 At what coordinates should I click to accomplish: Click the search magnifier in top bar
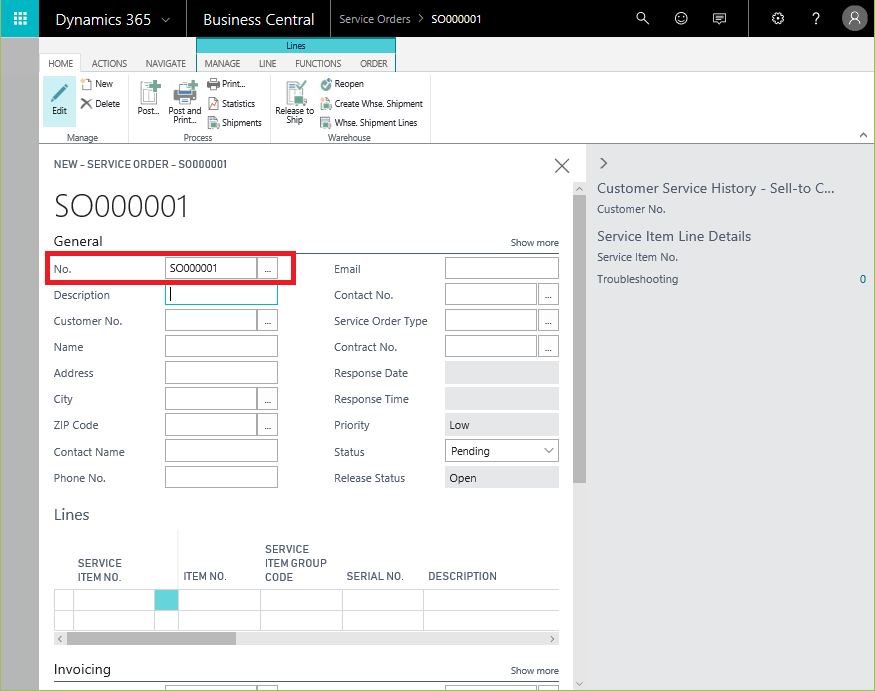click(x=643, y=19)
